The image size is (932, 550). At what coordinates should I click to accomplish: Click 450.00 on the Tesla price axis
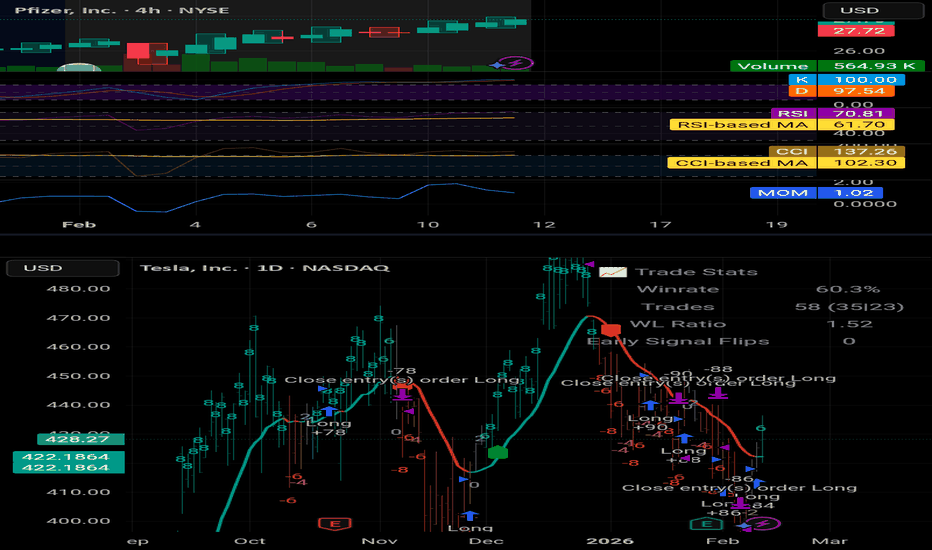coord(78,376)
